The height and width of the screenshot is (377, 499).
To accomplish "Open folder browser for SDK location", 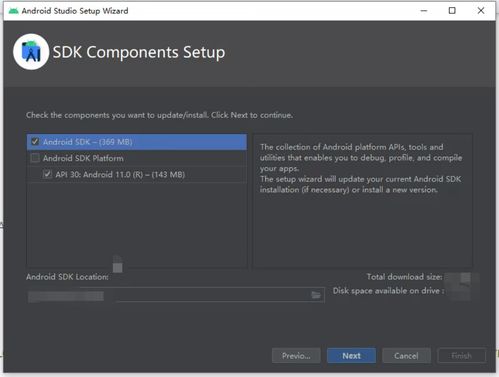I will (316, 295).
